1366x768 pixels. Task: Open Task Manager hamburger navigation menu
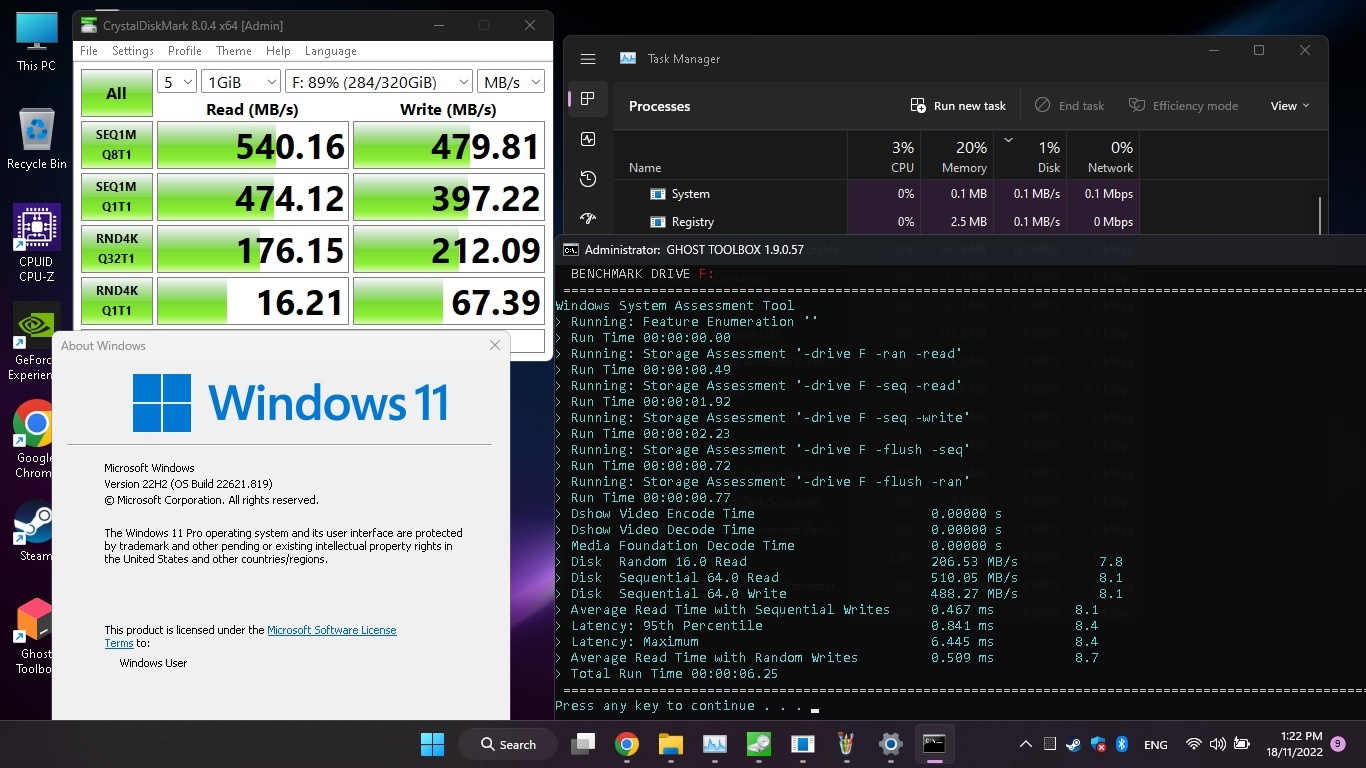(588, 59)
